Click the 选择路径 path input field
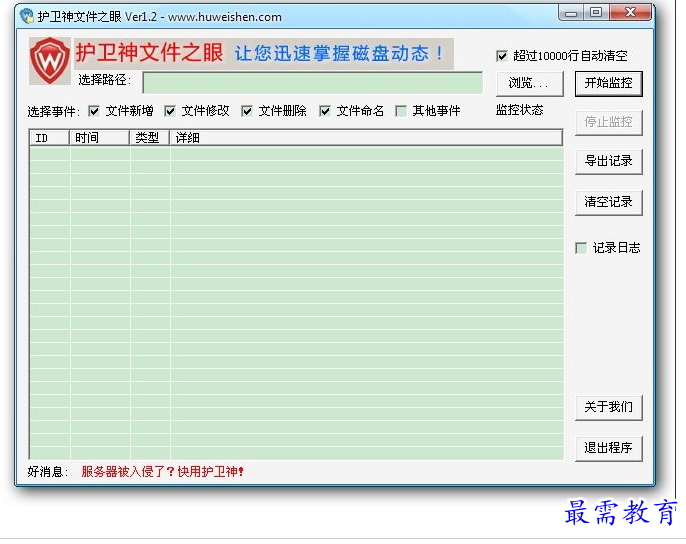The image size is (686, 544). coord(312,83)
